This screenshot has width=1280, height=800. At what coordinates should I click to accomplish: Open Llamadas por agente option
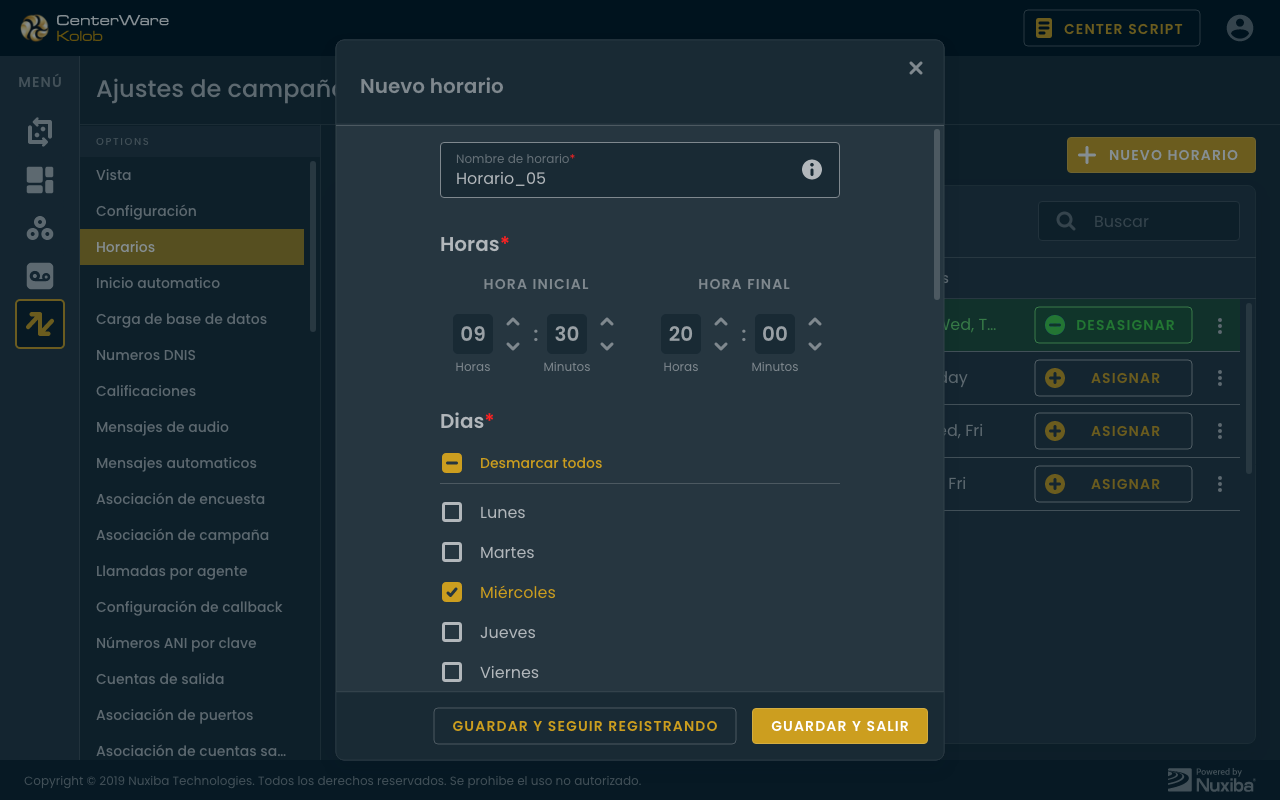point(192,571)
